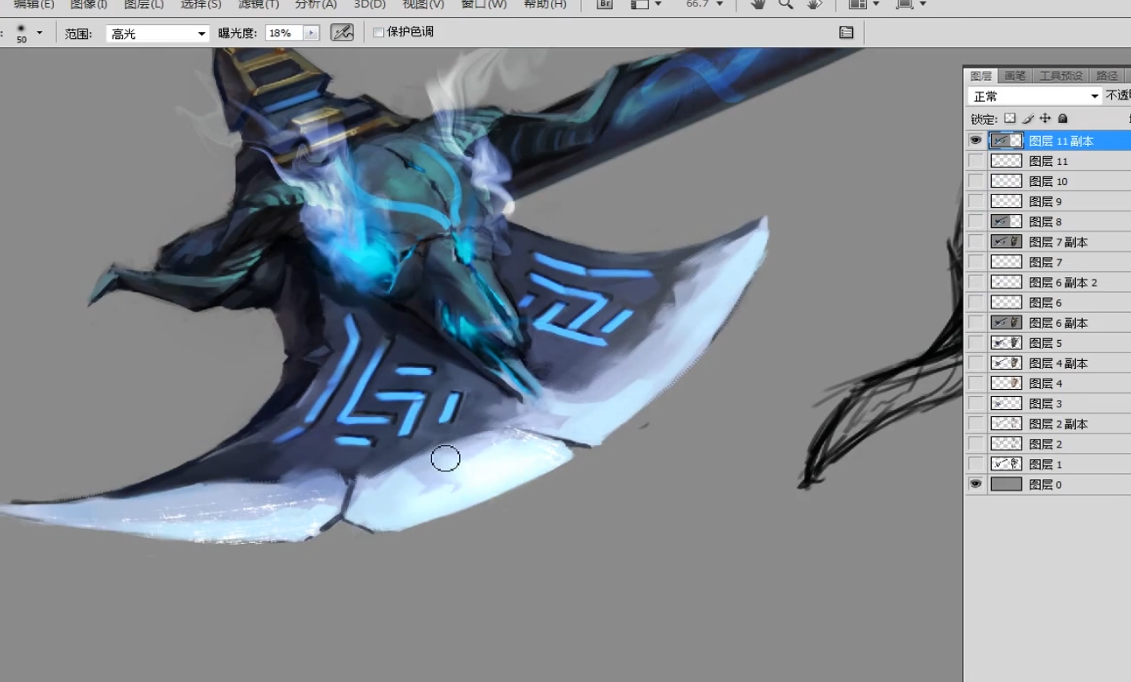This screenshot has height=682, width=1131.
Task: Switch to the 路径 panel tab
Action: [1106, 76]
